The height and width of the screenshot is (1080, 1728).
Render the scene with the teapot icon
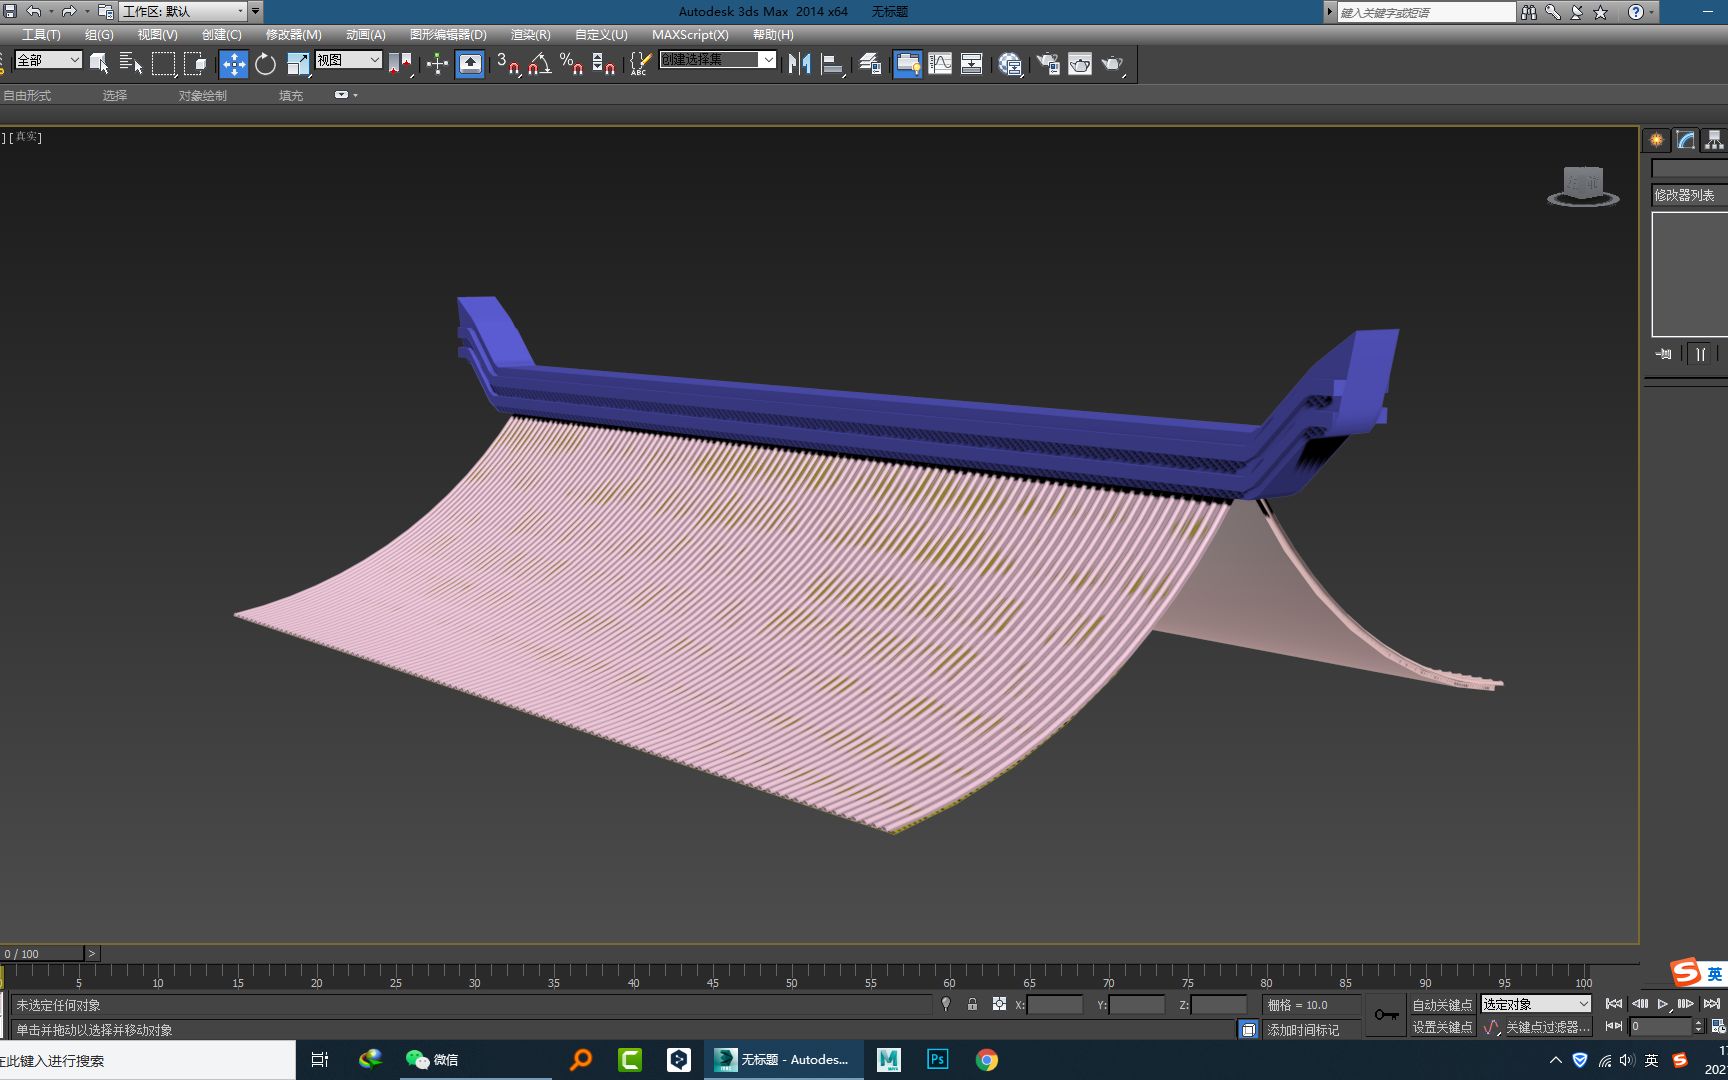(x=1113, y=63)
